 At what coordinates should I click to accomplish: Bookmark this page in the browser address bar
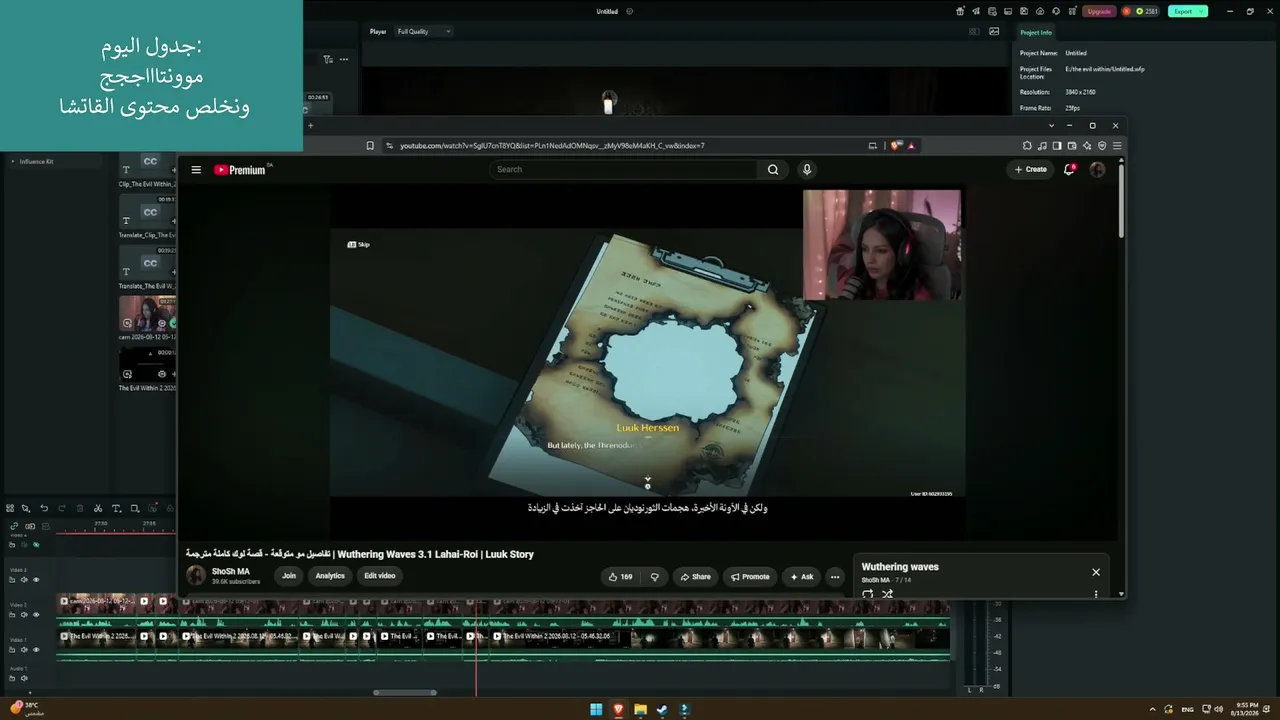tap(370, 146)
